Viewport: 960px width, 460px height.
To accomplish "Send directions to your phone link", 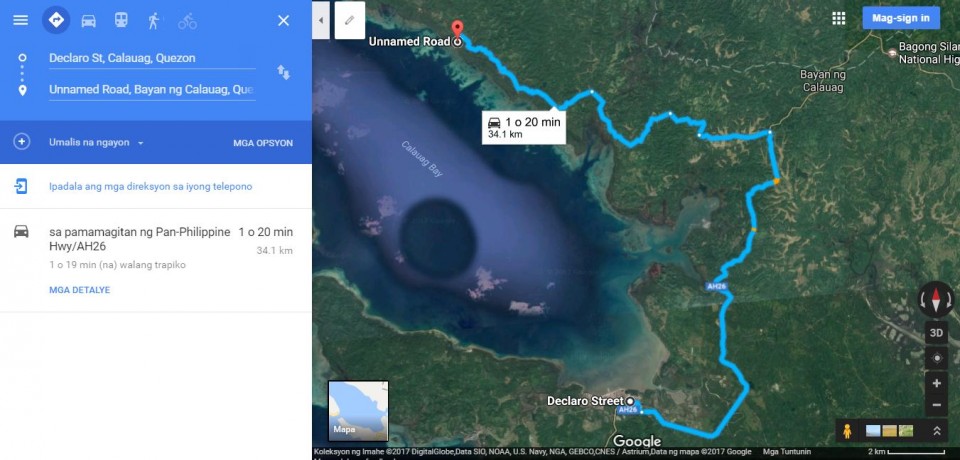I will pyautogui.click(x=151, y=186).
